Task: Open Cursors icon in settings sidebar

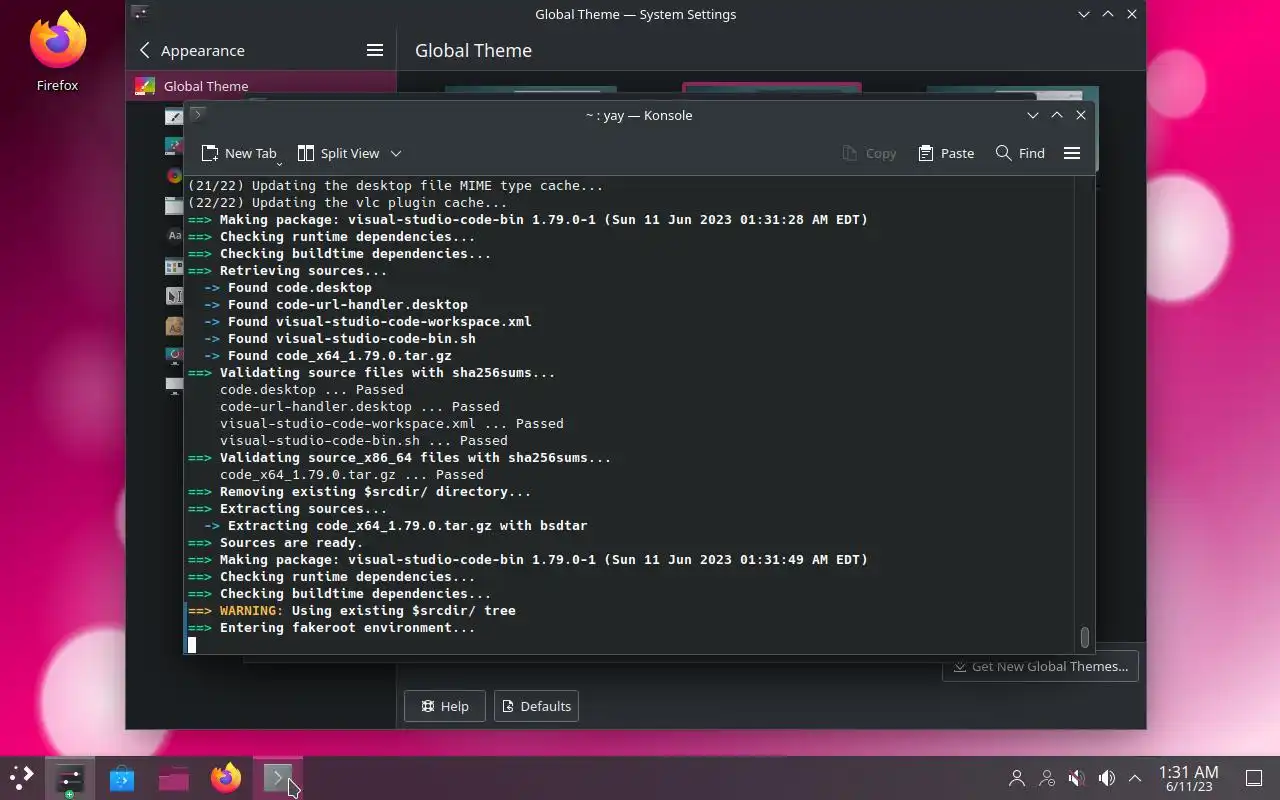Action: pos(174,296)
